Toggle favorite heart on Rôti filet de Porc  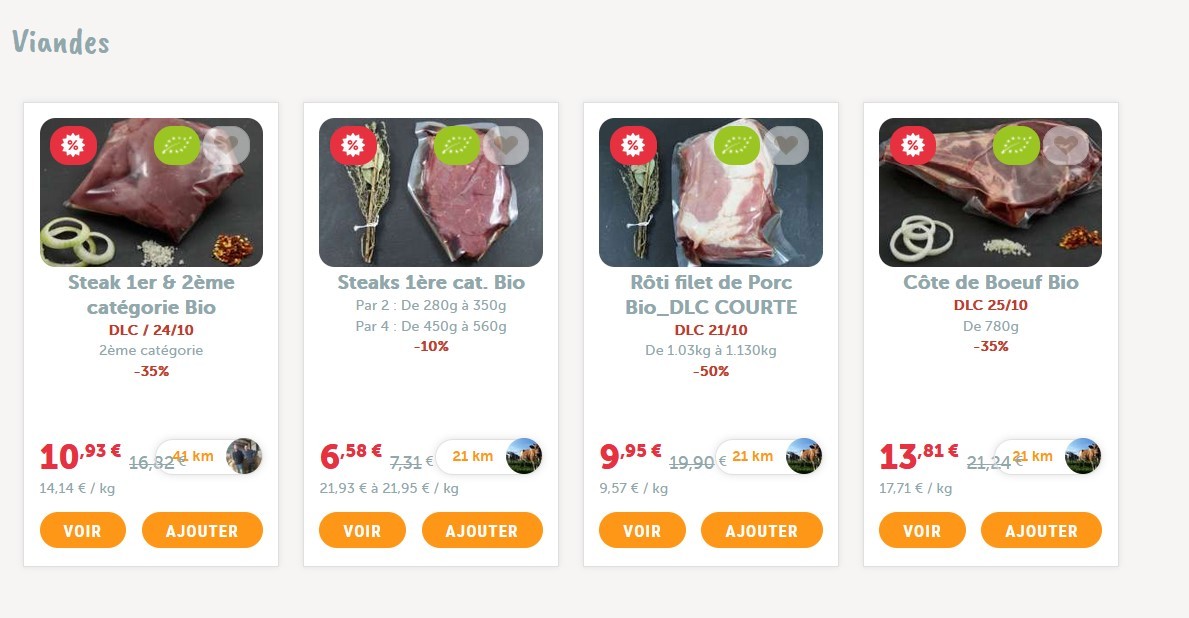(786, 145)
